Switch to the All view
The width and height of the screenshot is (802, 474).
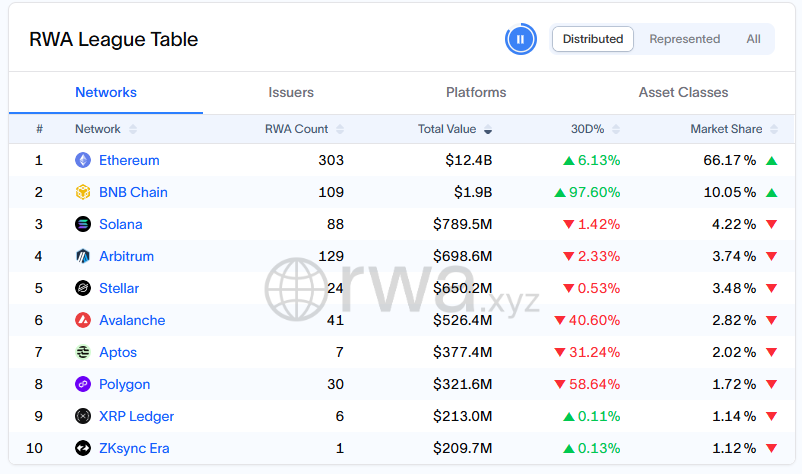click(x=753, y=39)
